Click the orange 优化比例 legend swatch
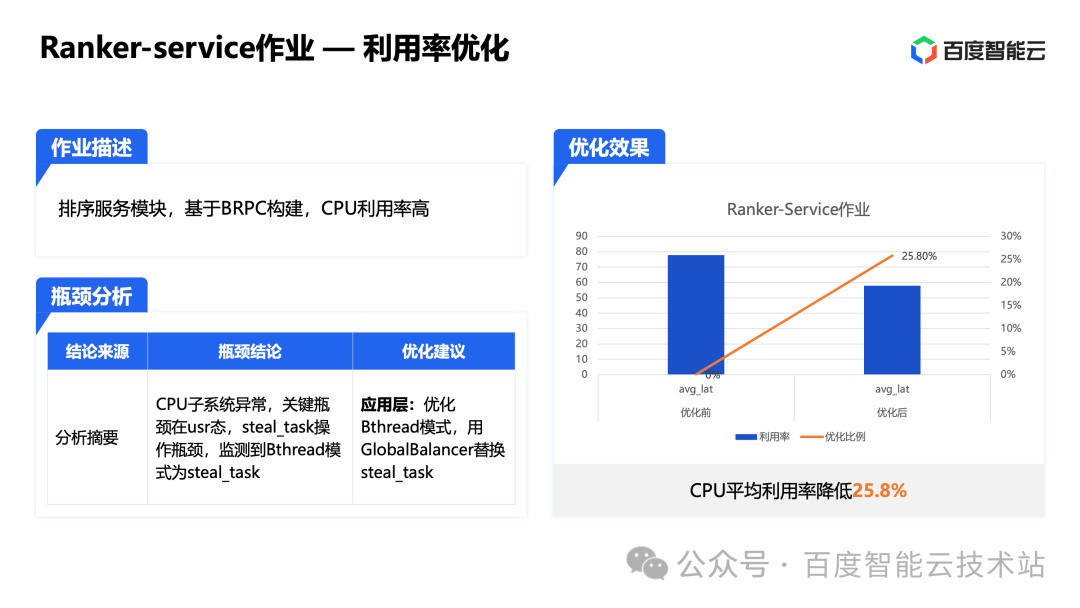 (x=811, y=437)
